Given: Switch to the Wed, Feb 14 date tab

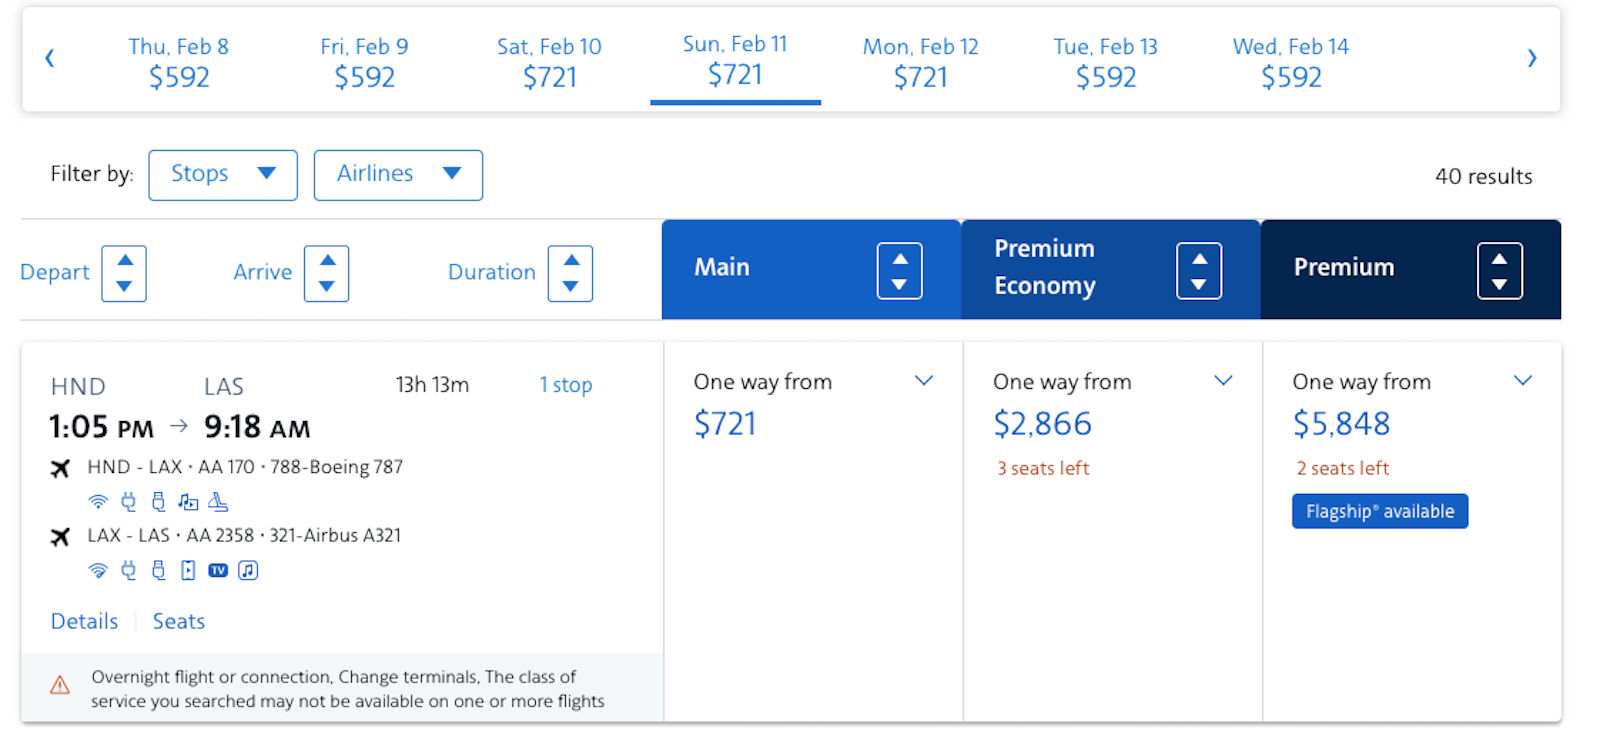Looking at the screenshot, I should 1291,62.
